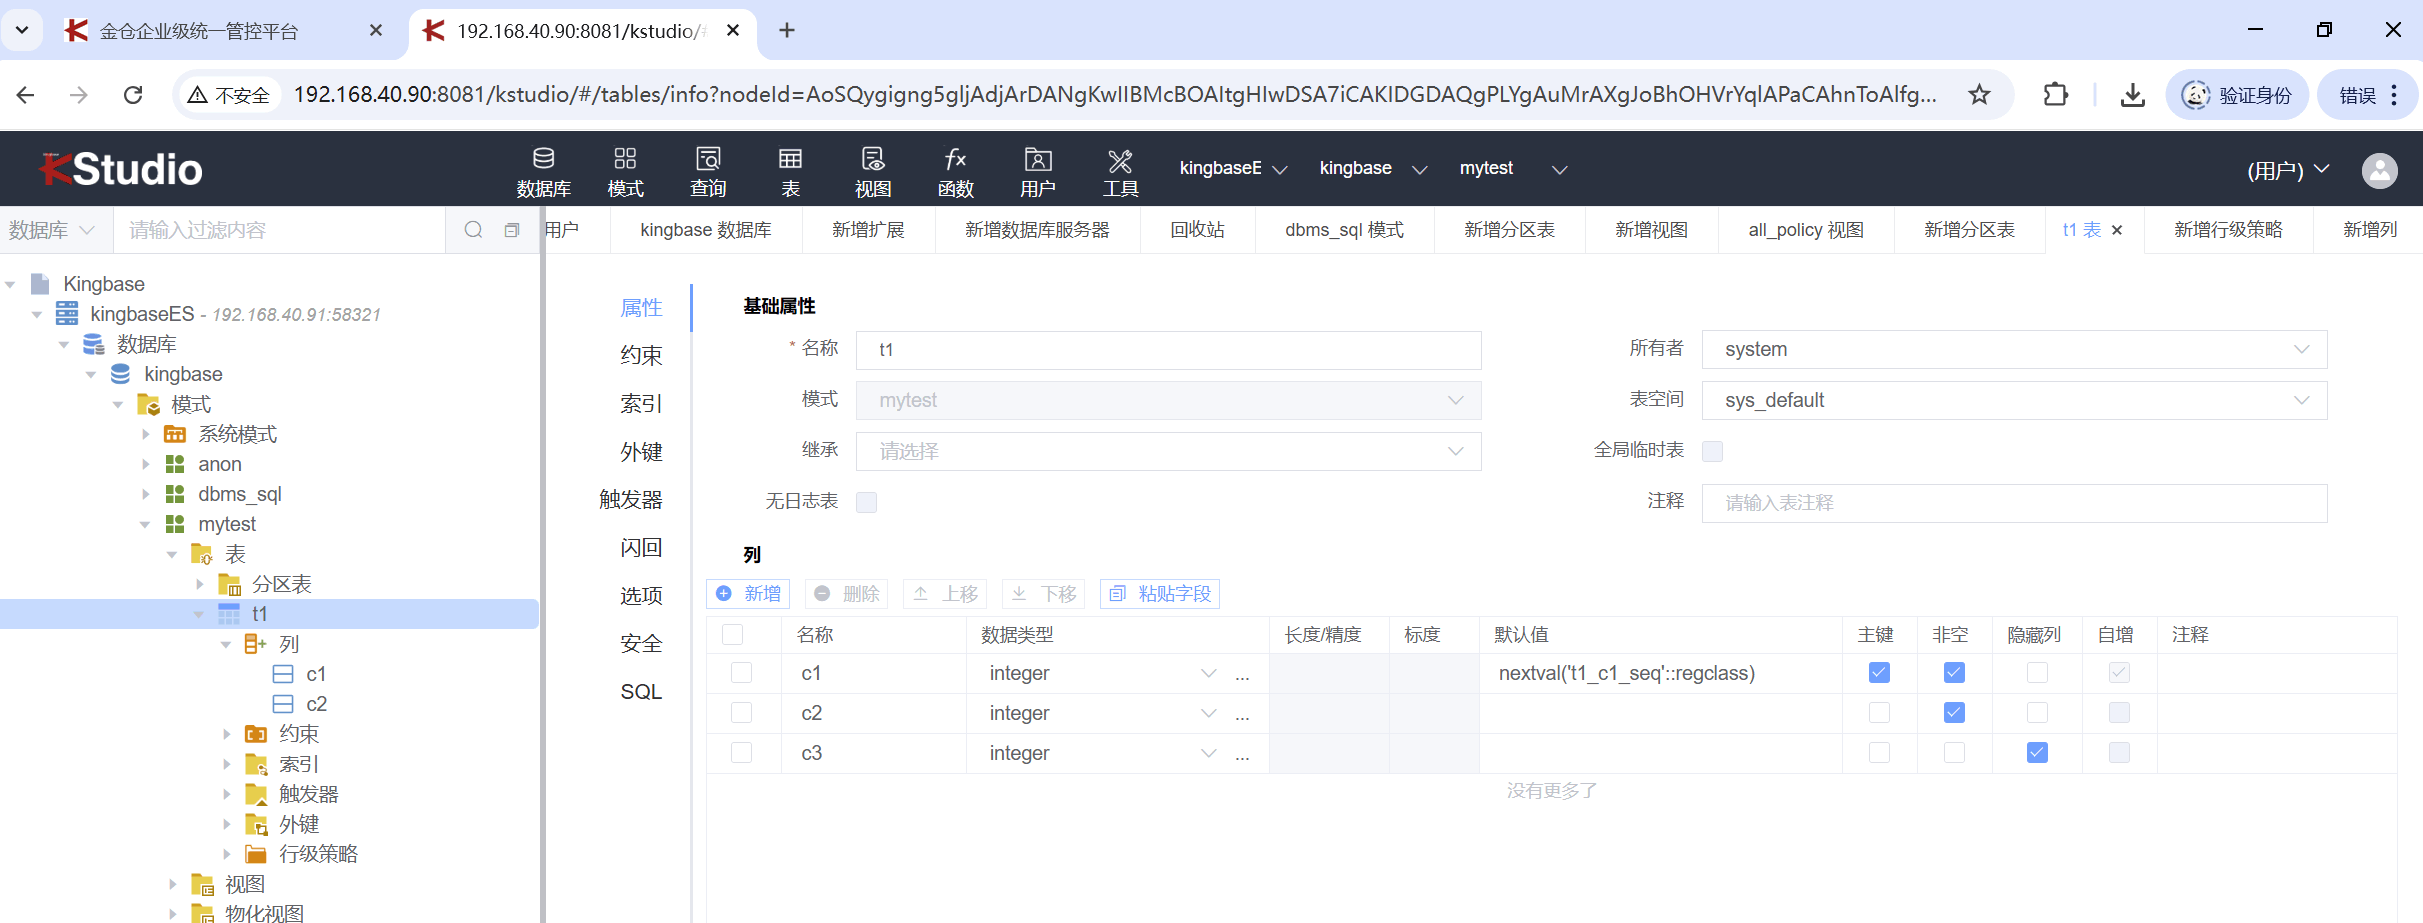Go back in browser history
The height and width of the screenshot is (923, 2423).
click(26, 95)
